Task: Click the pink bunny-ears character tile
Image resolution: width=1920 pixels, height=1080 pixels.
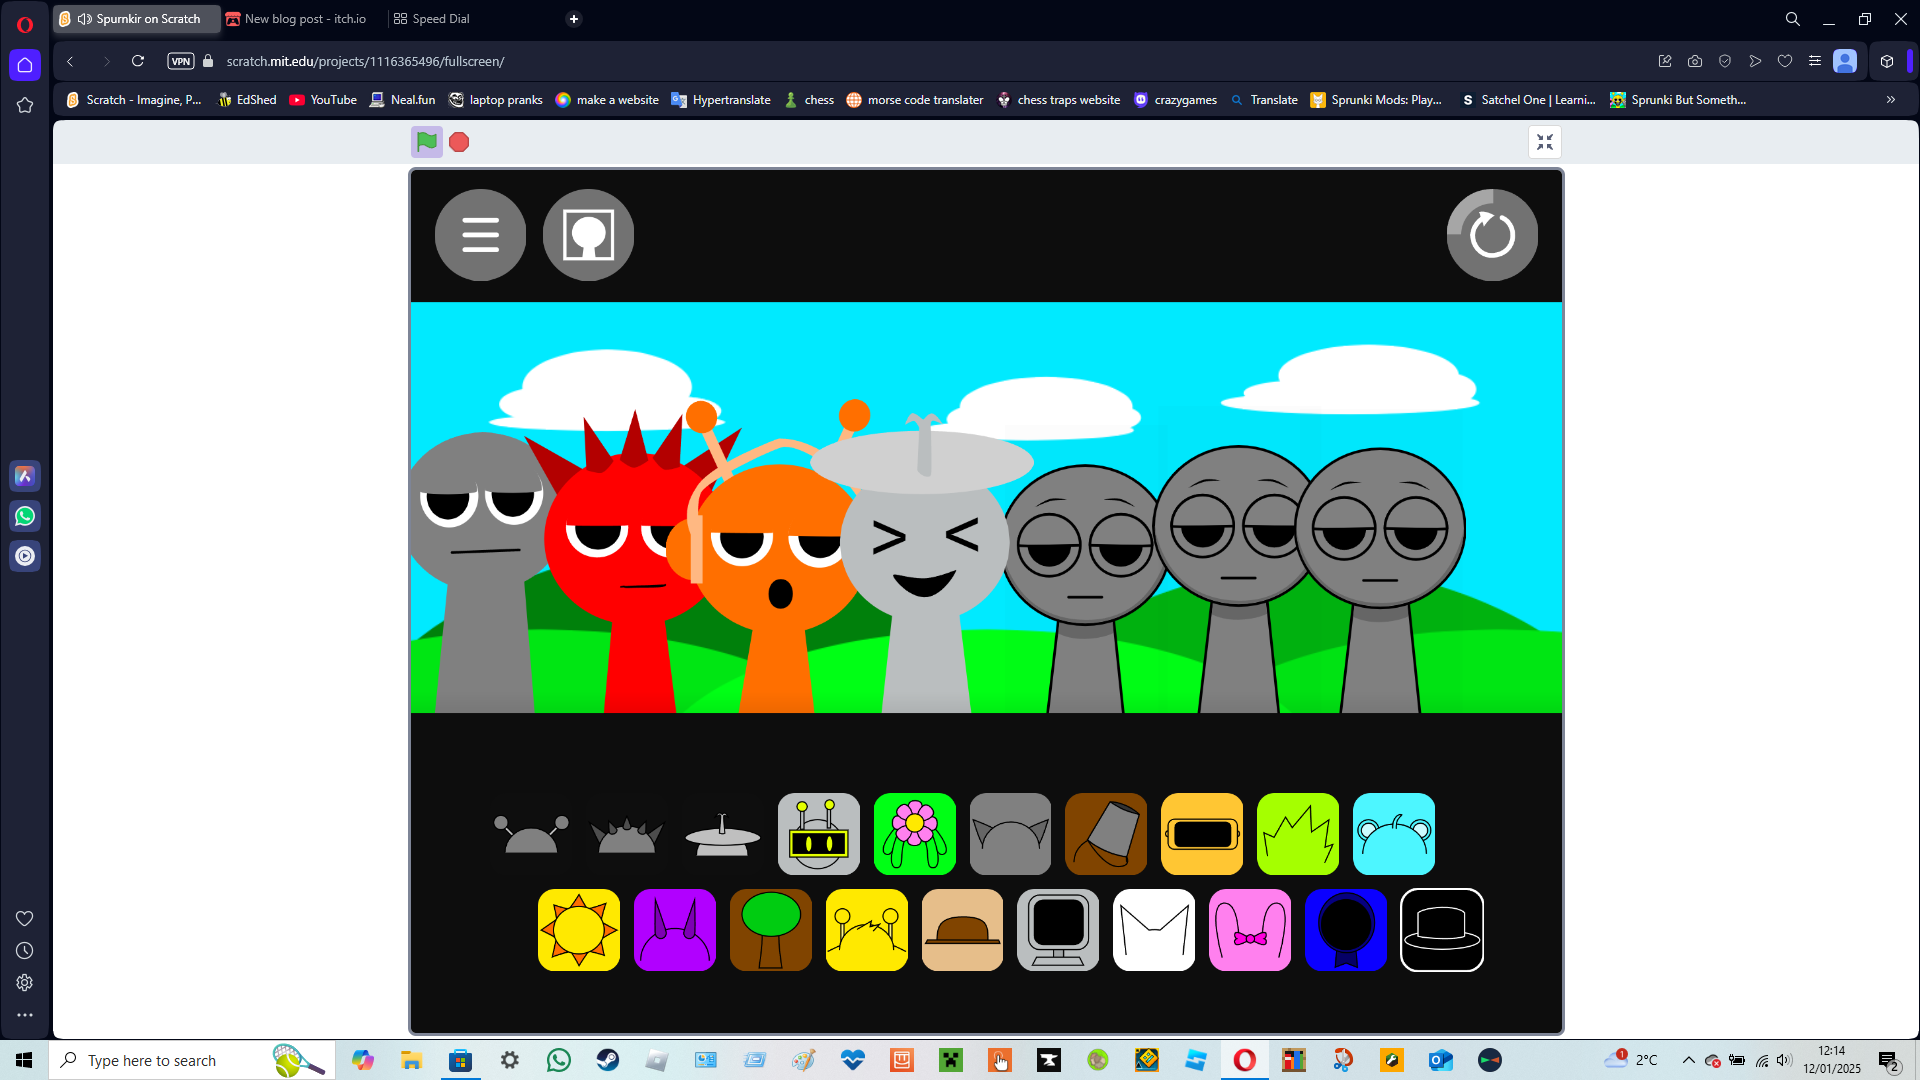Action: tap(1250, 930)
